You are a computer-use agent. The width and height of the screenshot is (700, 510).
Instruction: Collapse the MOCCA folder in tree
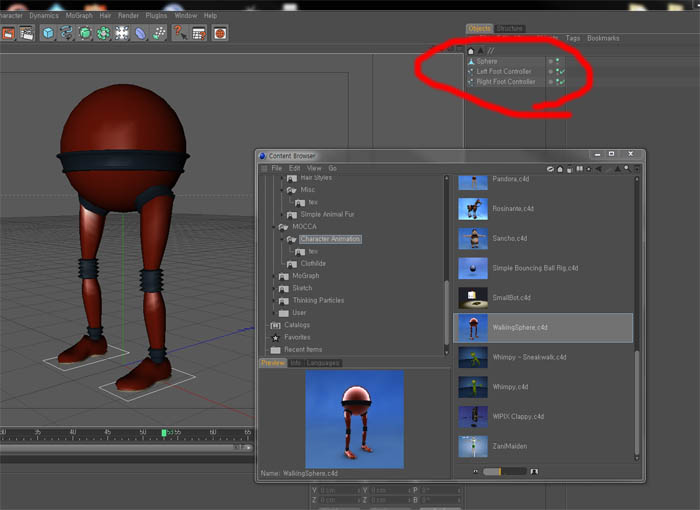pyautogui.click(x=274, y=227)
